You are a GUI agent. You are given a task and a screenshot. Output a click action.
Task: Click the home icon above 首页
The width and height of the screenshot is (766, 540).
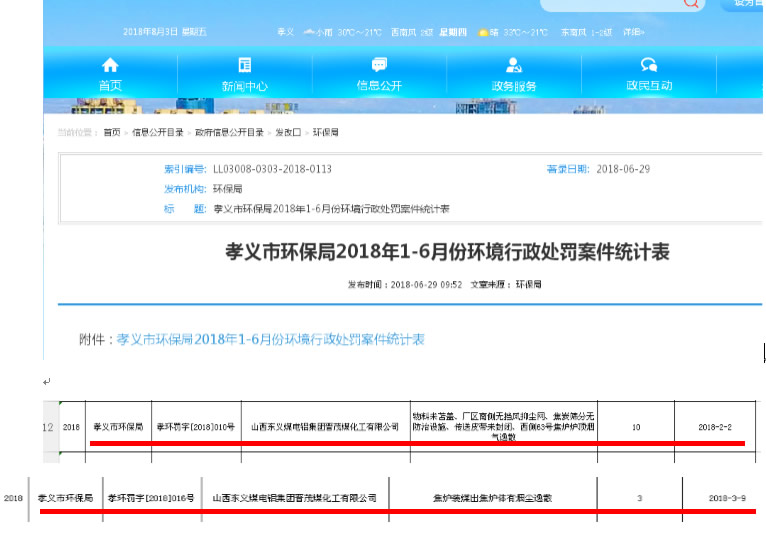[x=110, y=65]
